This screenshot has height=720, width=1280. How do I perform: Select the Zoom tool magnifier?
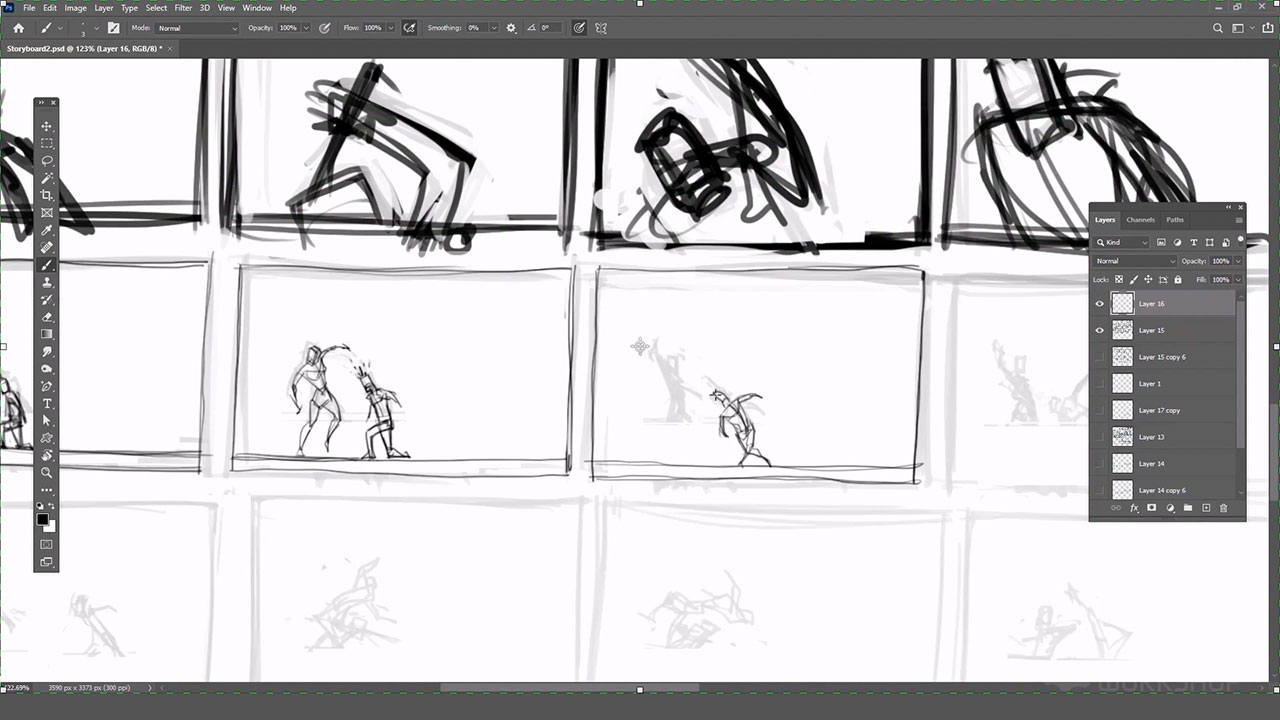click(47, 473)
